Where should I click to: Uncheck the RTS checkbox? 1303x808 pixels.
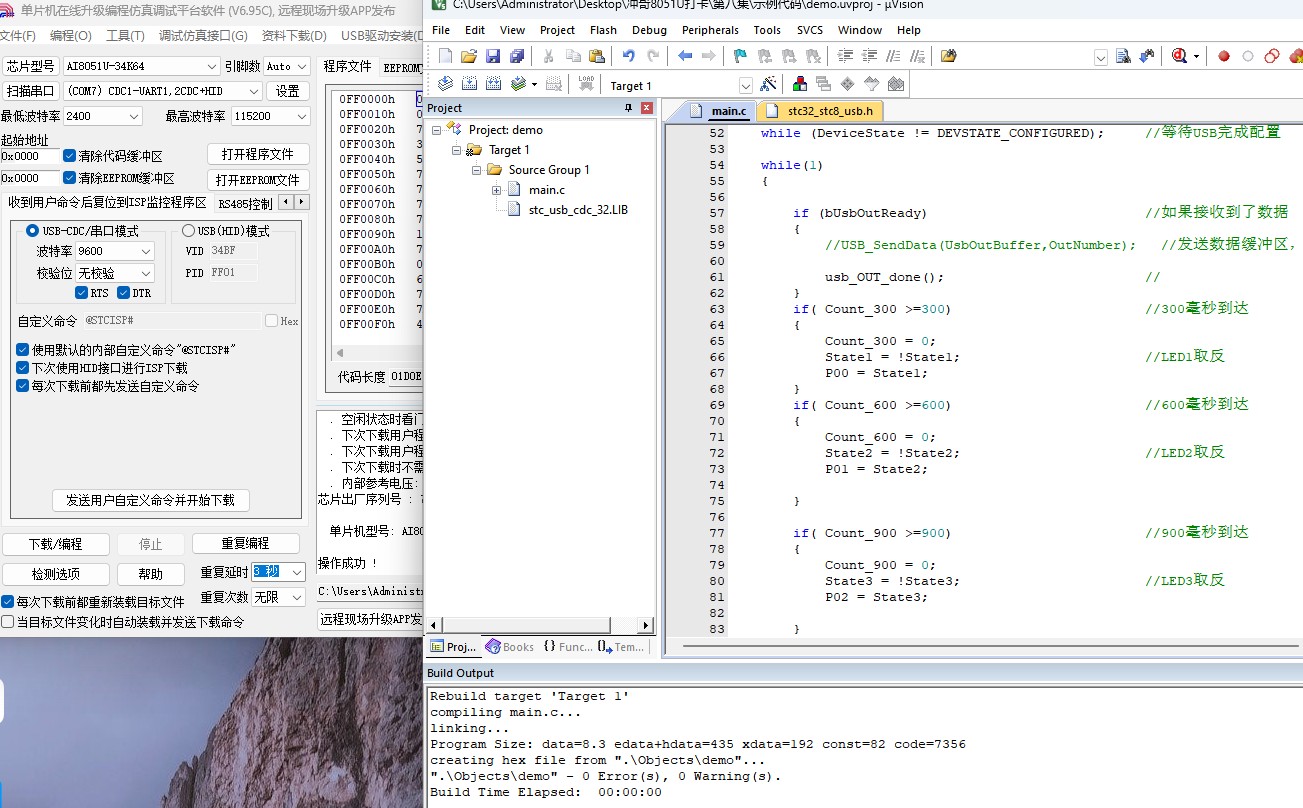pyautogui.click(x=82, y=293)
